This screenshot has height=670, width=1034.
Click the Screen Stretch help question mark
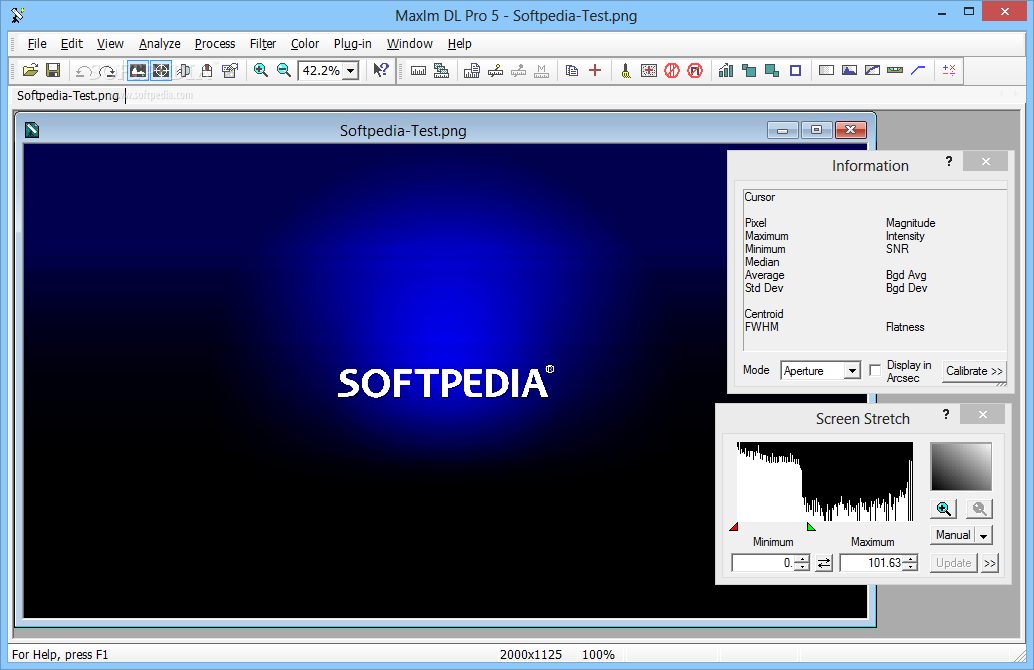click(946, 414)
